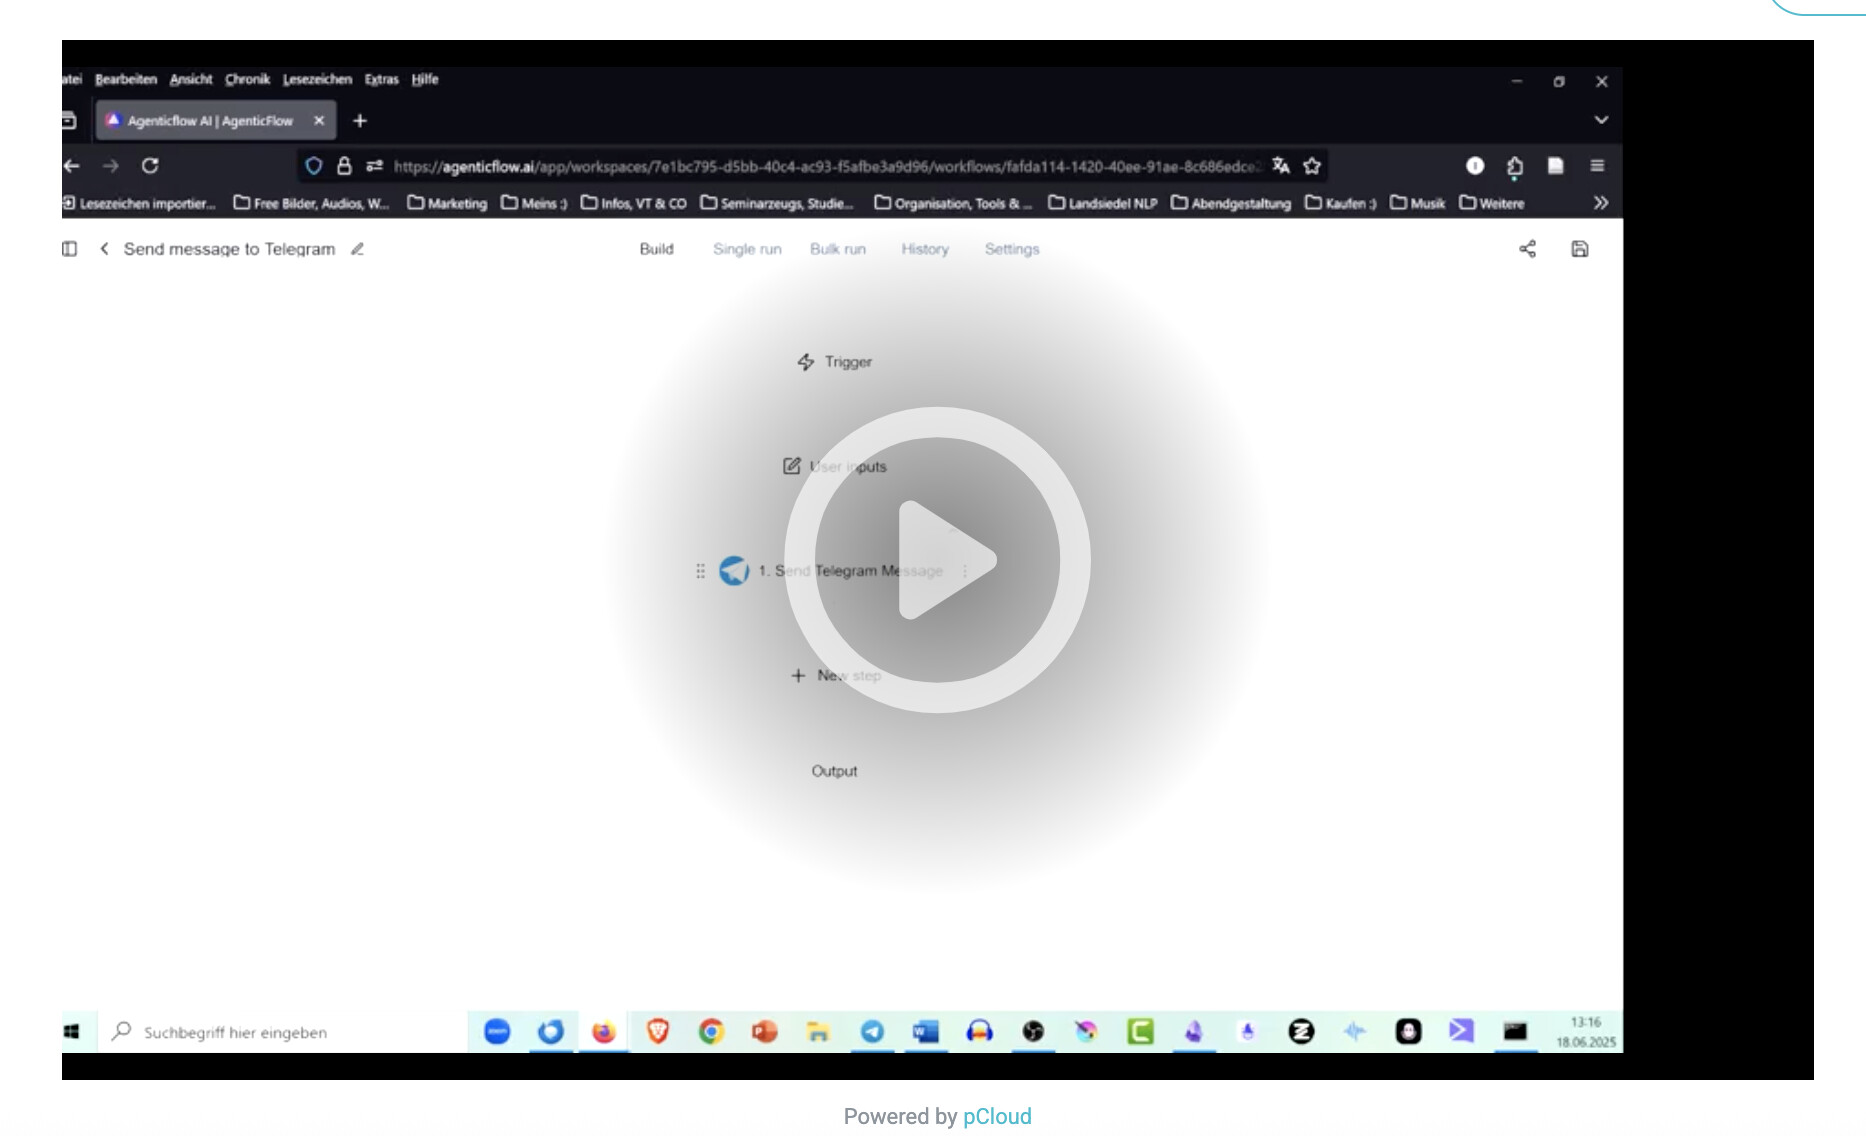The image size is (1866, 1136).
Task: Open Firefox from the taskbar
Action: [x=604, y=1032]
